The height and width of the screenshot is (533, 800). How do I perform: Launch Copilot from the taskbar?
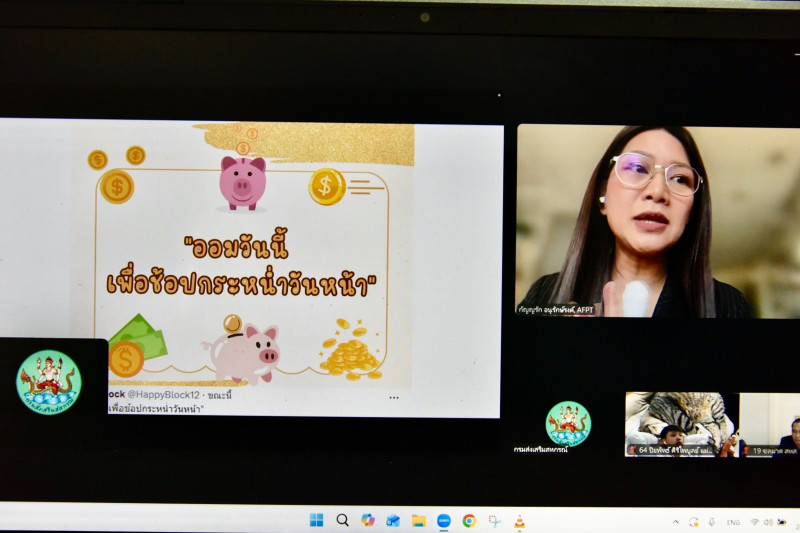click(368, 520)
